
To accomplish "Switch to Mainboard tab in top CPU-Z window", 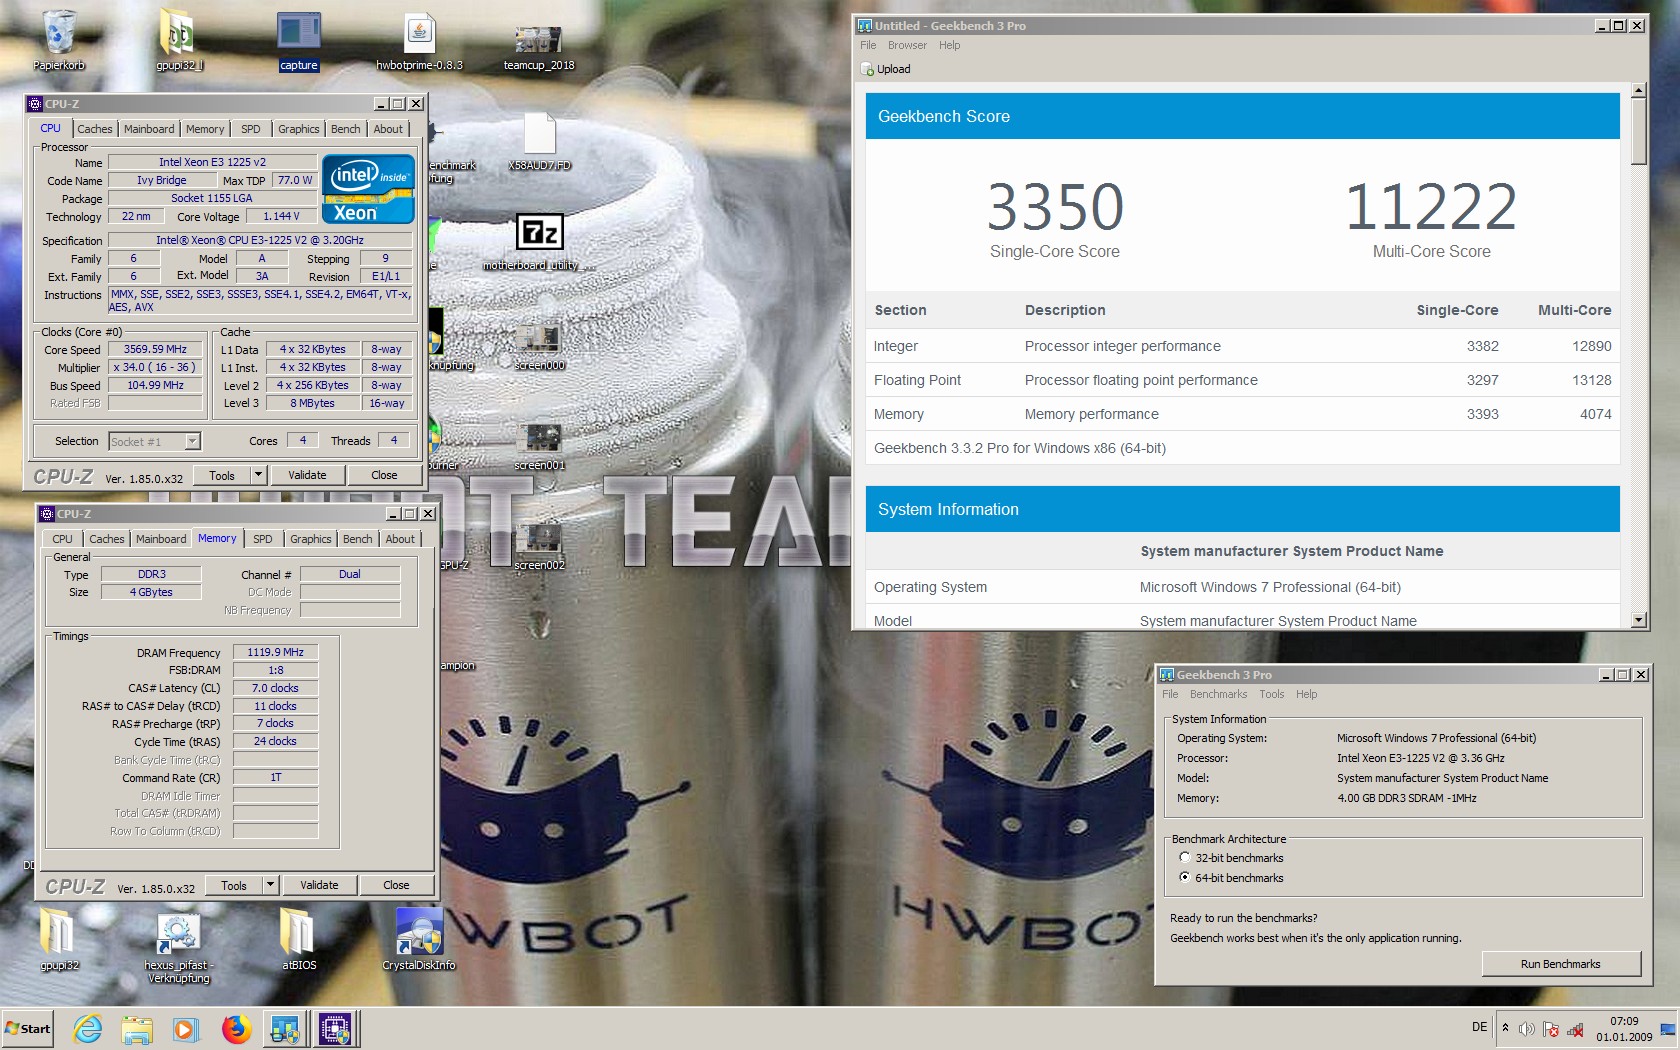I will click(149, 129).
